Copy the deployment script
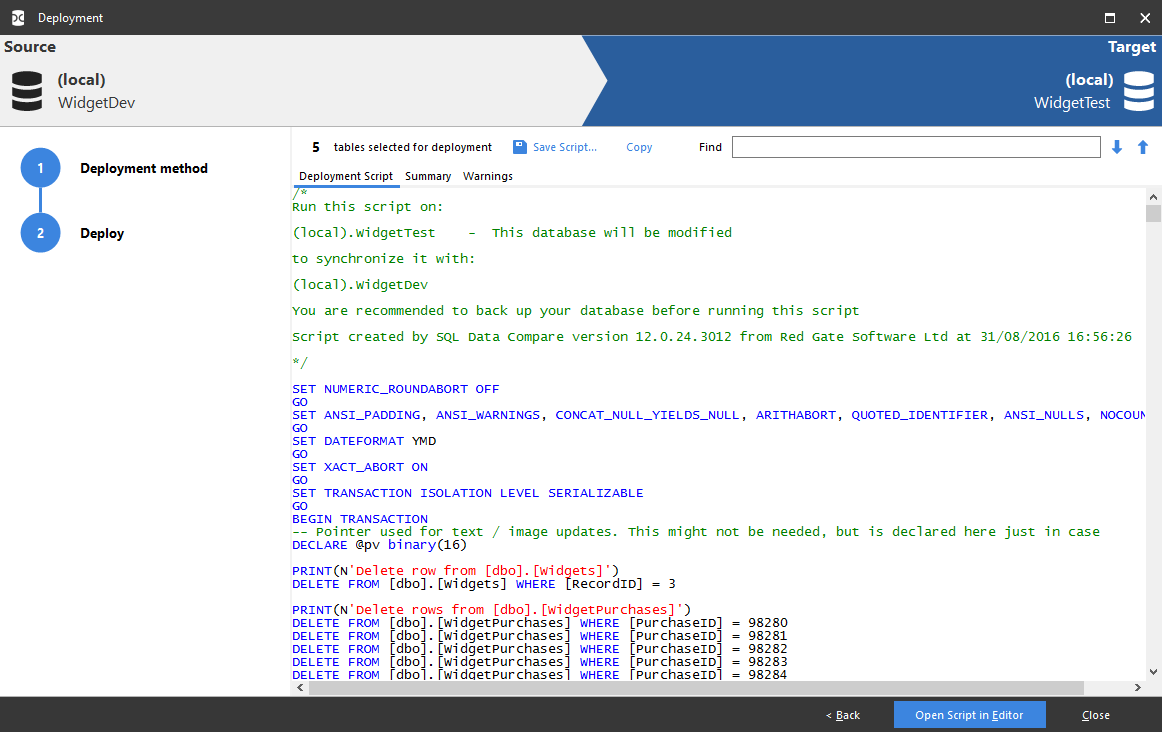The width and height of the screenshot is (1162, 732). click(x=639, y=147)
